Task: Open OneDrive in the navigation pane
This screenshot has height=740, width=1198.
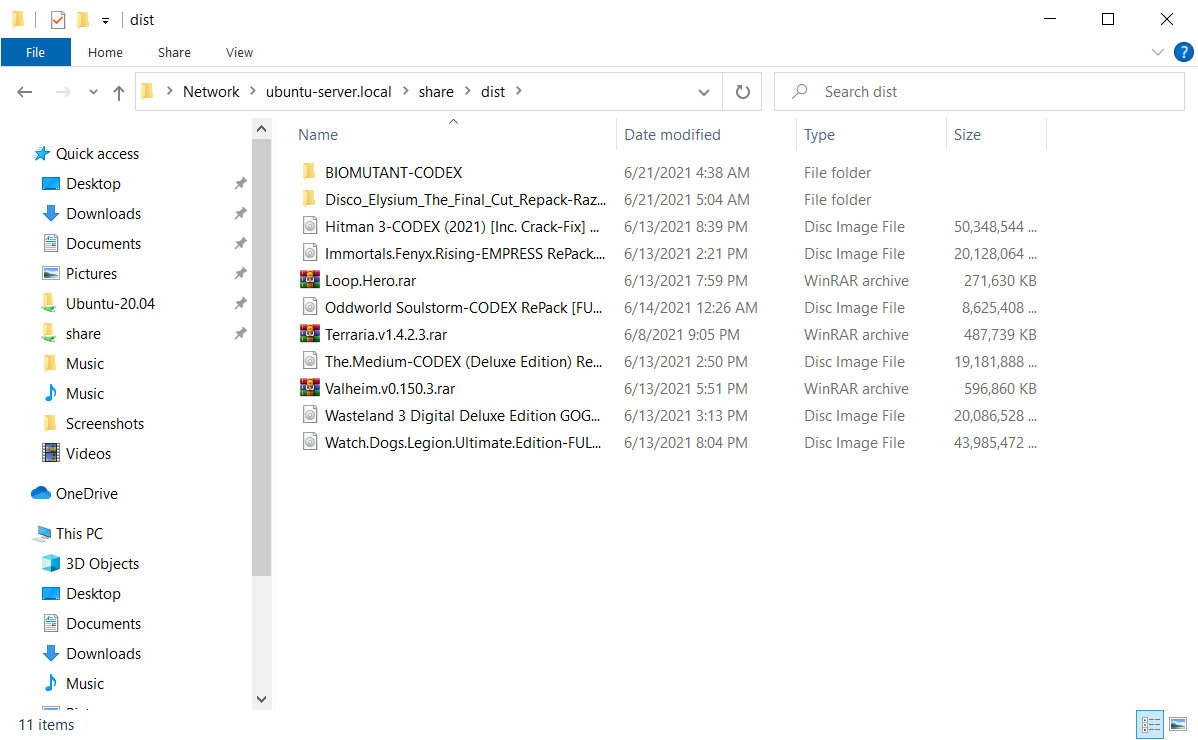Action: pos(86,494)
